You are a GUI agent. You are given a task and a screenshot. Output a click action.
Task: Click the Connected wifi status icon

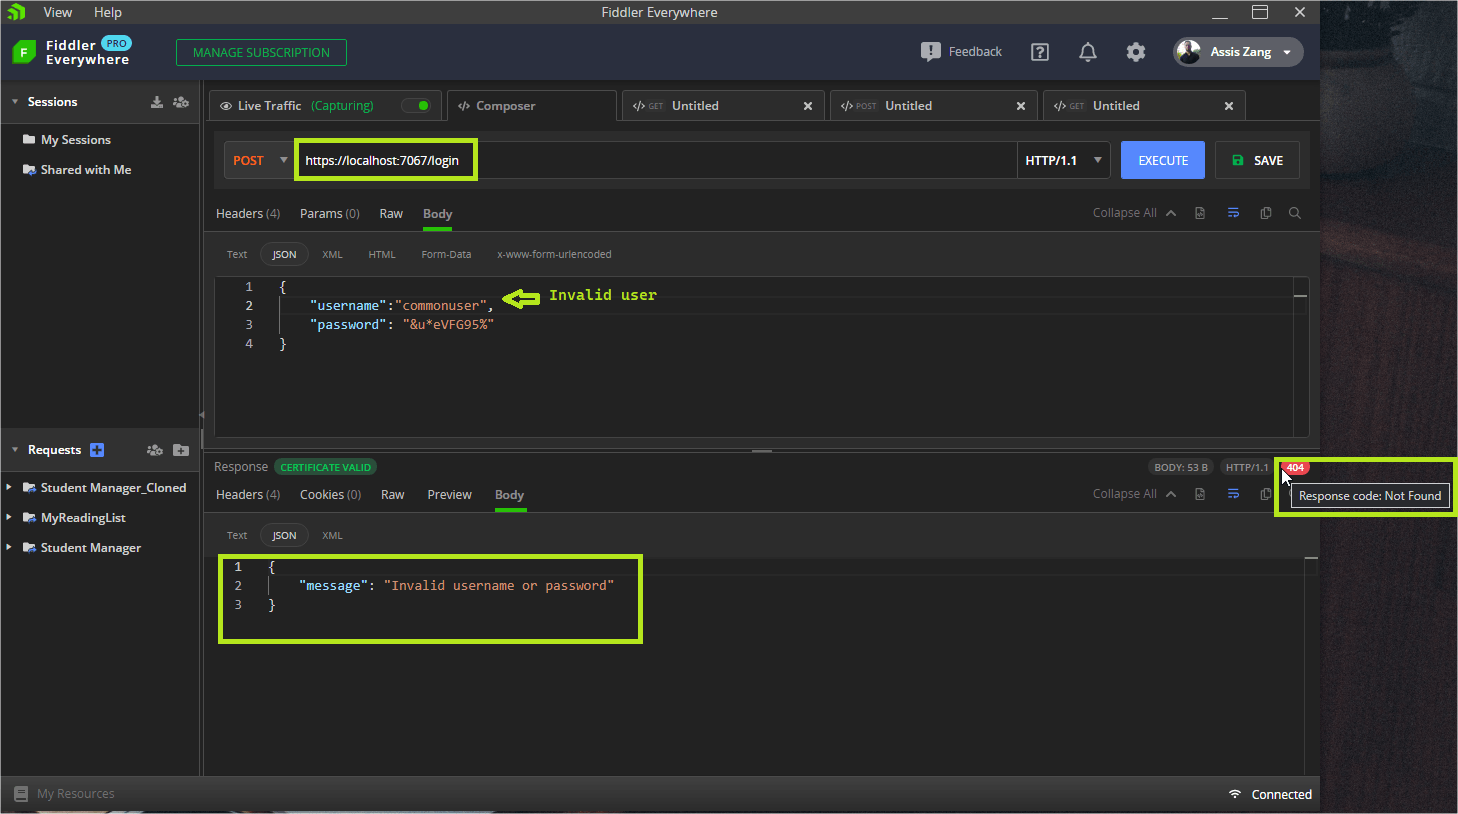click(1235, 794)
